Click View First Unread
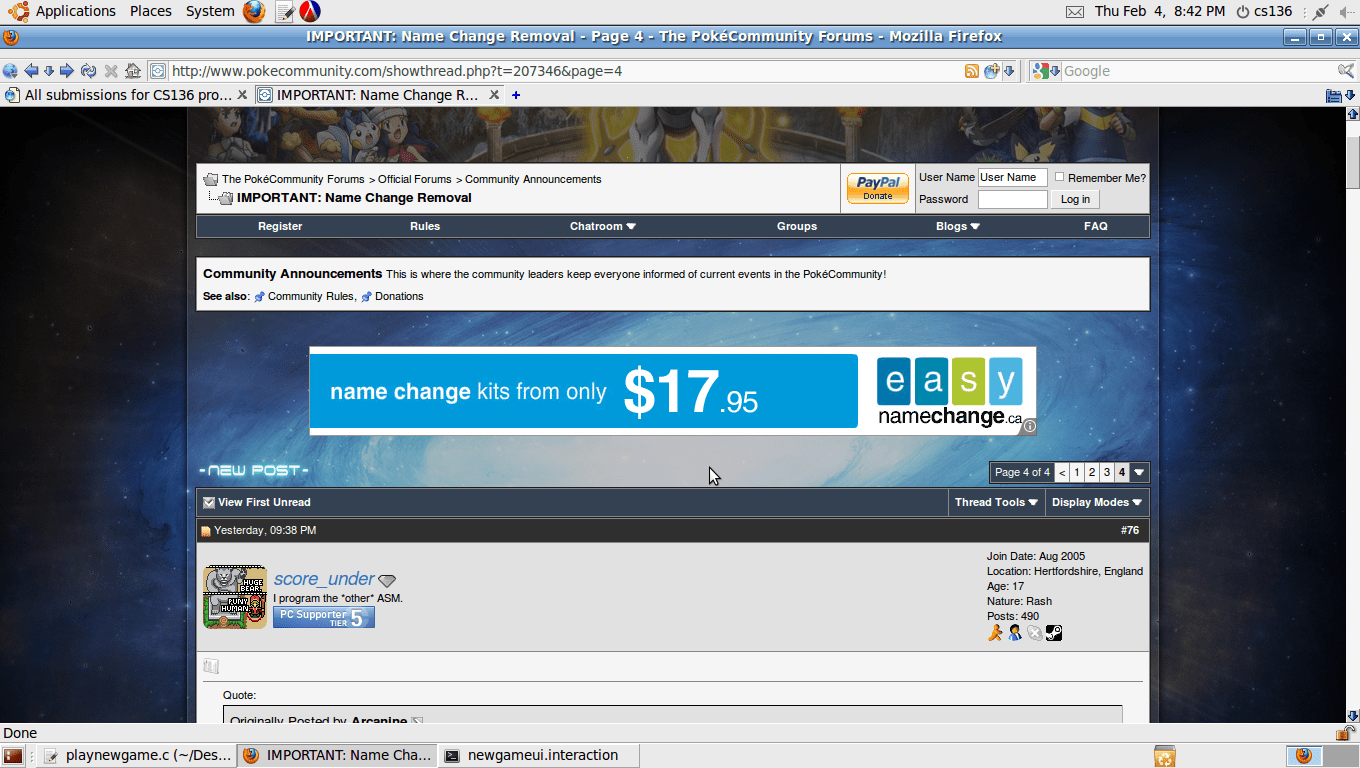Image resolution: width=1360 pixels, height=768 pixels. 264,502
